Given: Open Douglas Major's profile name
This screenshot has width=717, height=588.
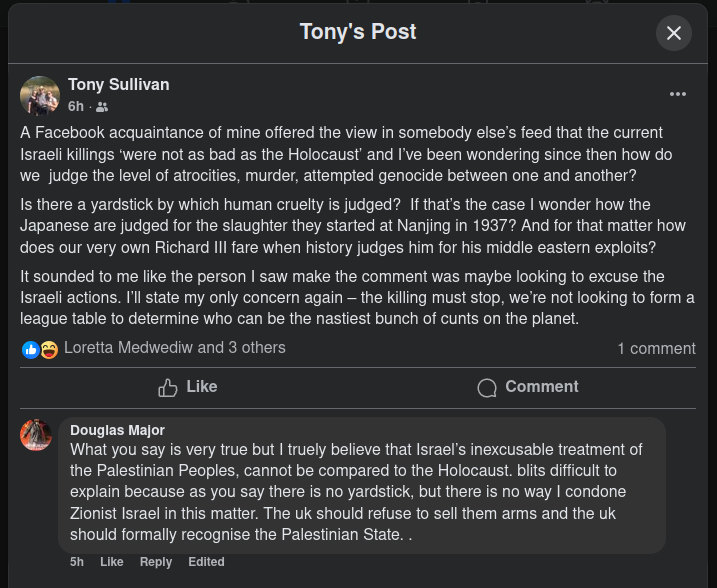Looking at the screenshot, I should coord(117,430).
